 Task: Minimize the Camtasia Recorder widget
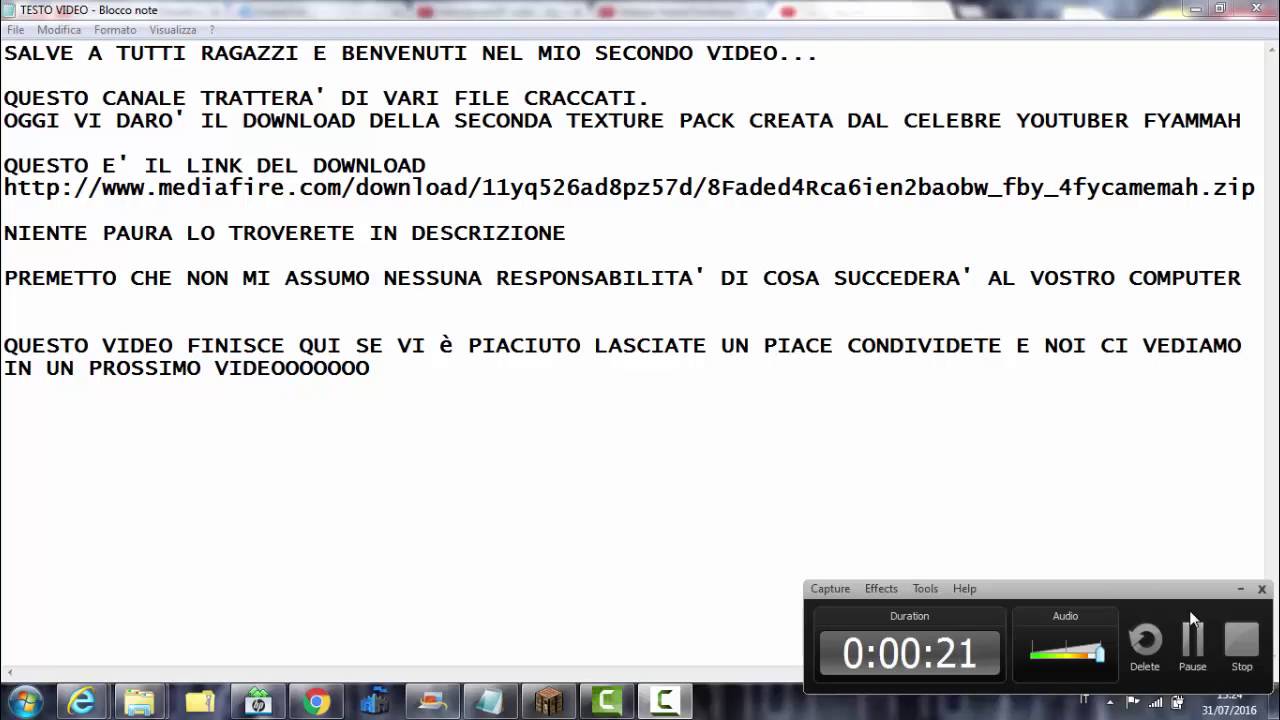[1241, 589]
